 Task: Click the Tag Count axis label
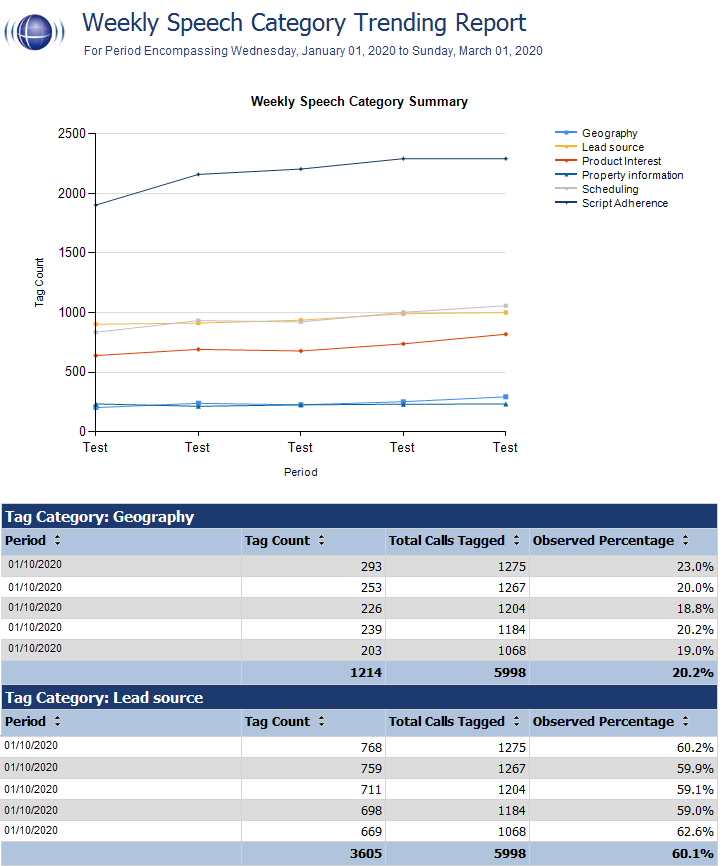click(39, 282)
